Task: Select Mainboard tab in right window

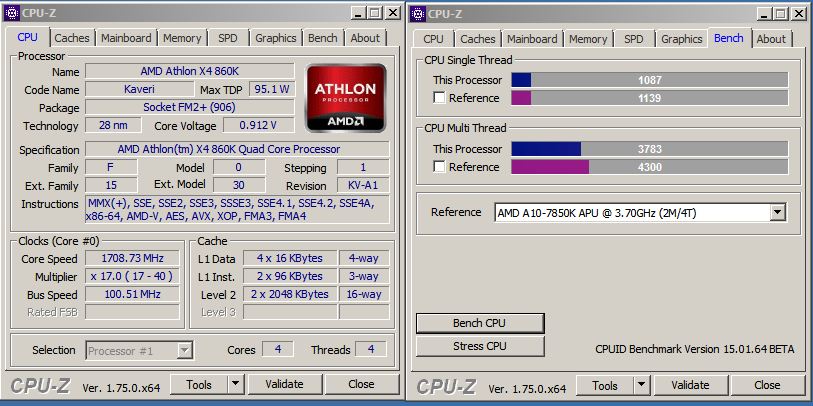Action: (x=532, y=39)
